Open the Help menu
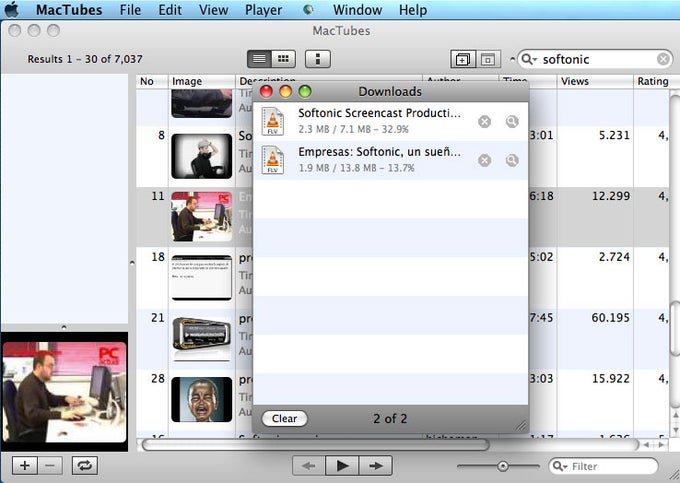The image size is (680, 483). coord(413,10)
